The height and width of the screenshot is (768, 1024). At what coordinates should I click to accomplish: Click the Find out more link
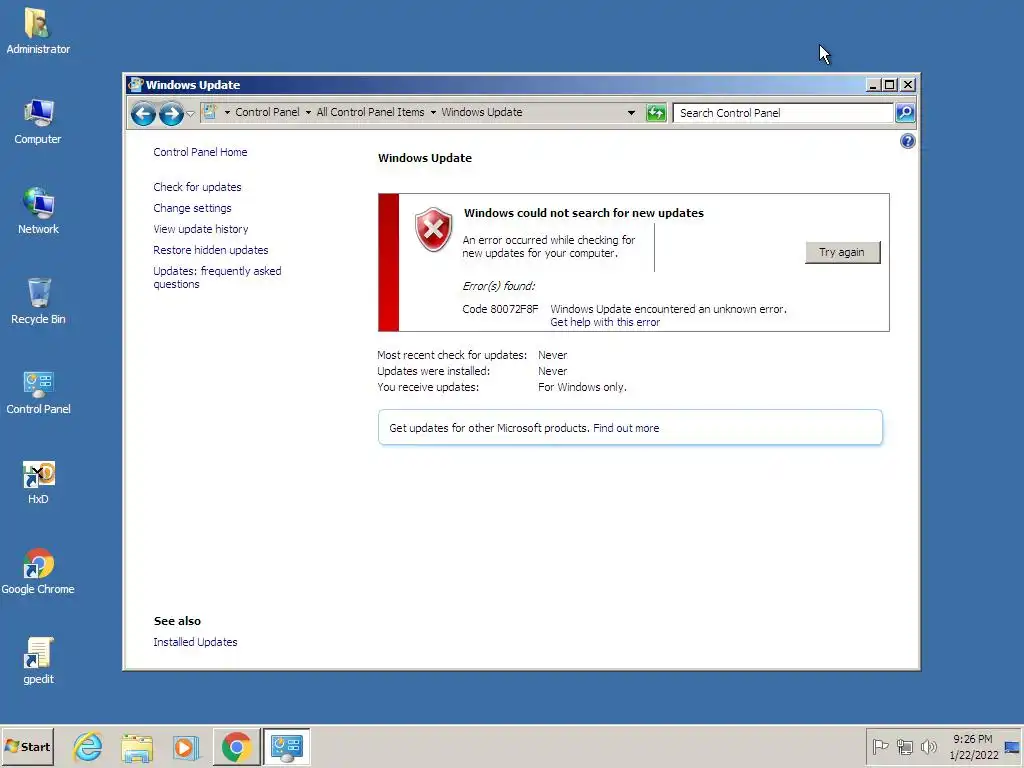tap(626, 428)
